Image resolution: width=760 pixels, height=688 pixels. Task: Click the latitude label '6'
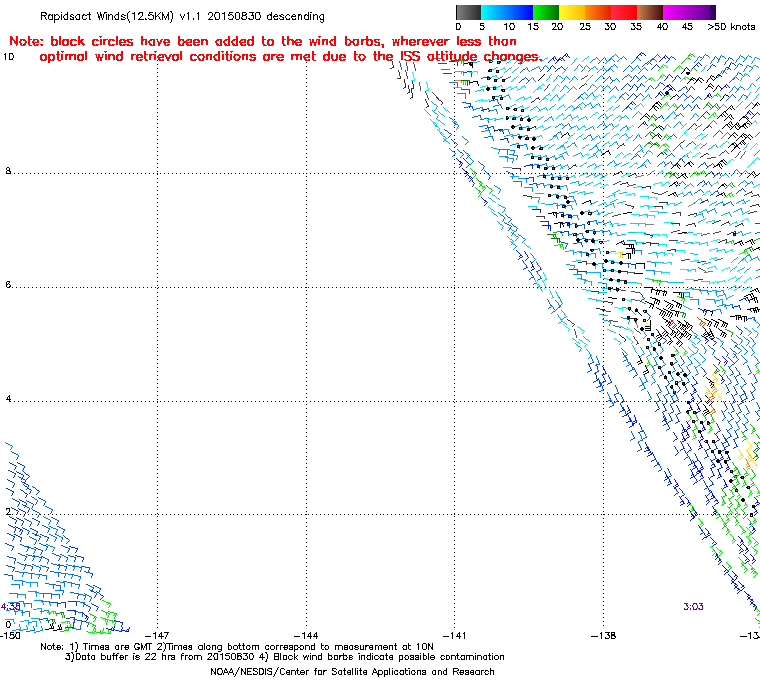coord(8,285)
